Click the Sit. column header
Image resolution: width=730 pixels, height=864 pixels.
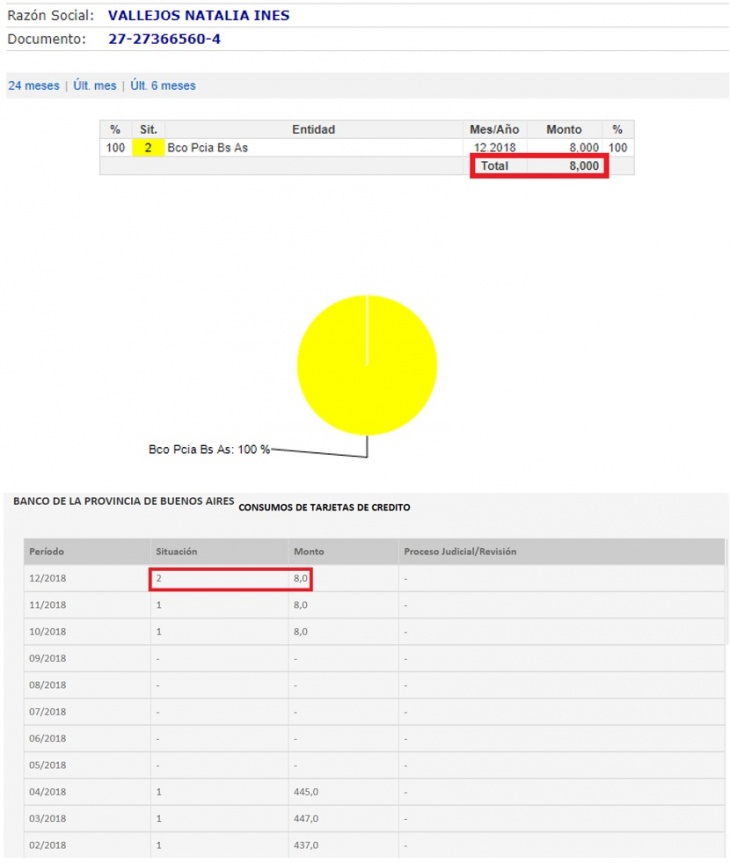[148, 129]
